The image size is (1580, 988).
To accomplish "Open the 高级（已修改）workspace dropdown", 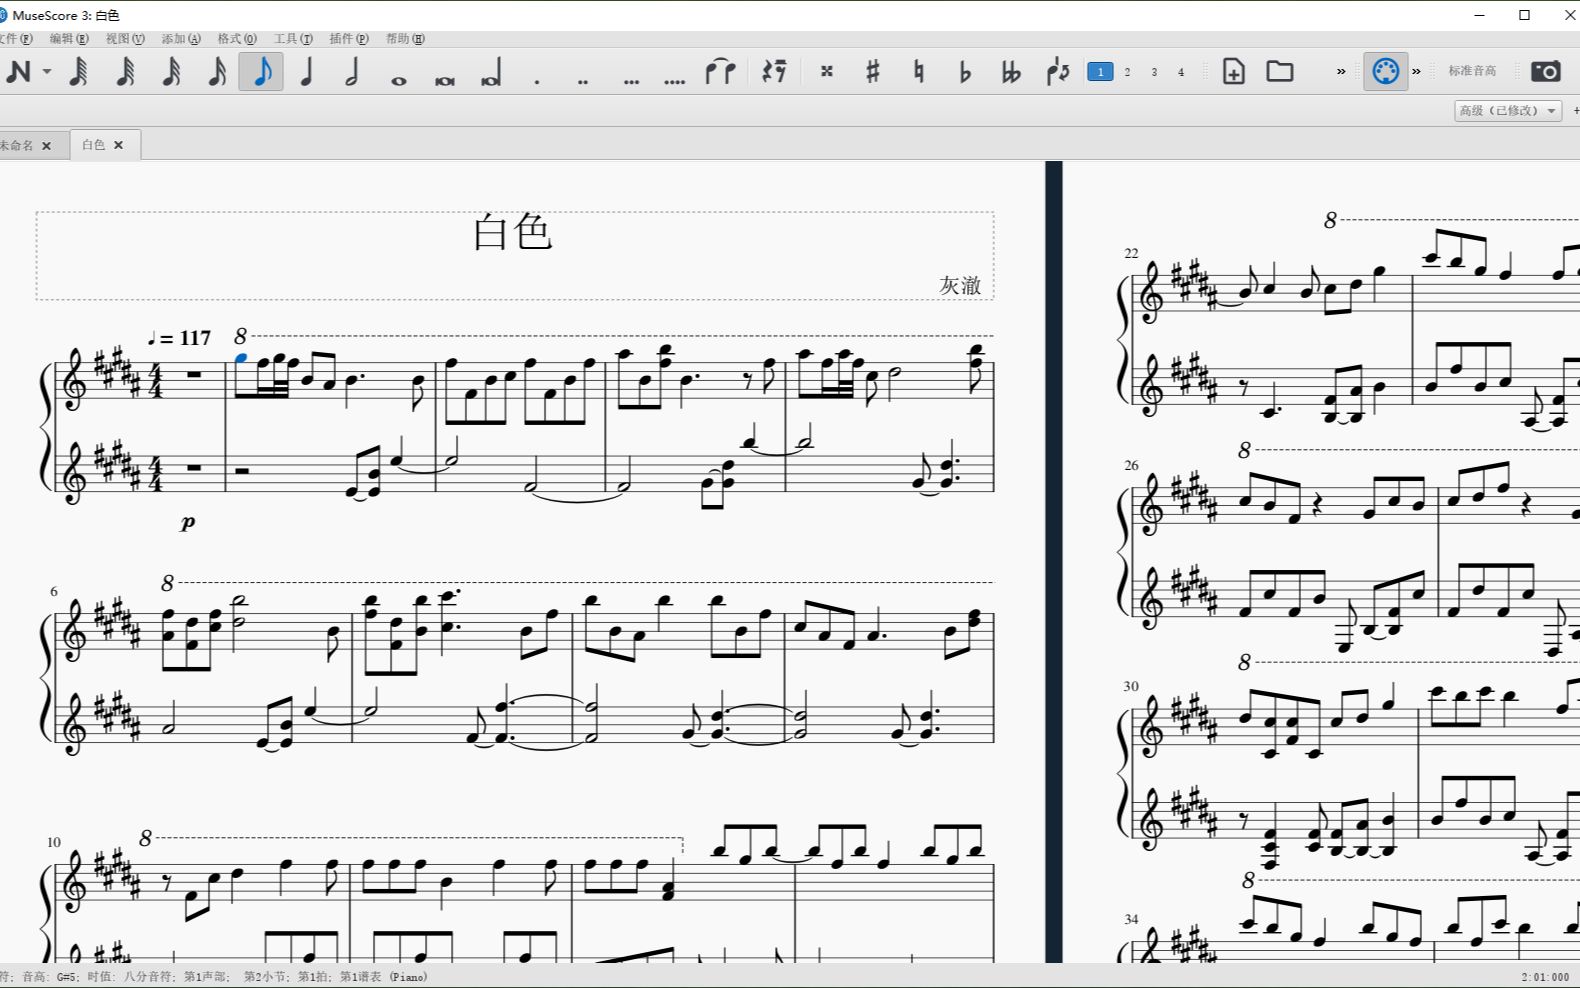I will tap(1508, 111).
